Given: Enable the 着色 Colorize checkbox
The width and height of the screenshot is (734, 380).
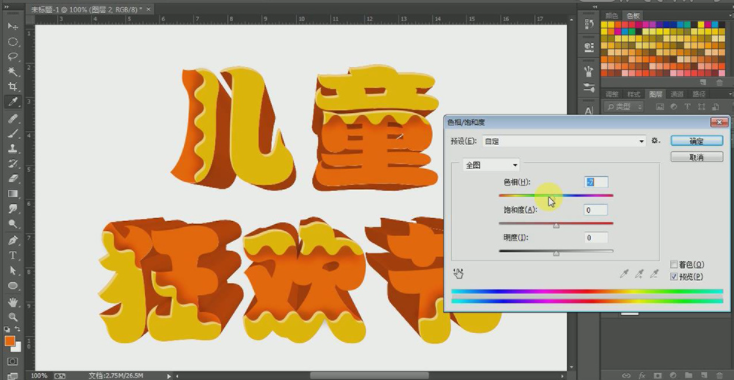Looking at the screenshot, I should coord(674,264).
